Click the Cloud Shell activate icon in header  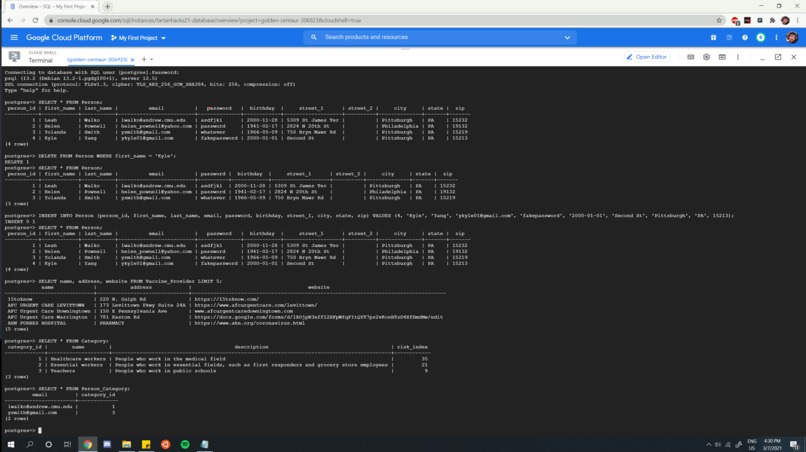tap(729, 38)
